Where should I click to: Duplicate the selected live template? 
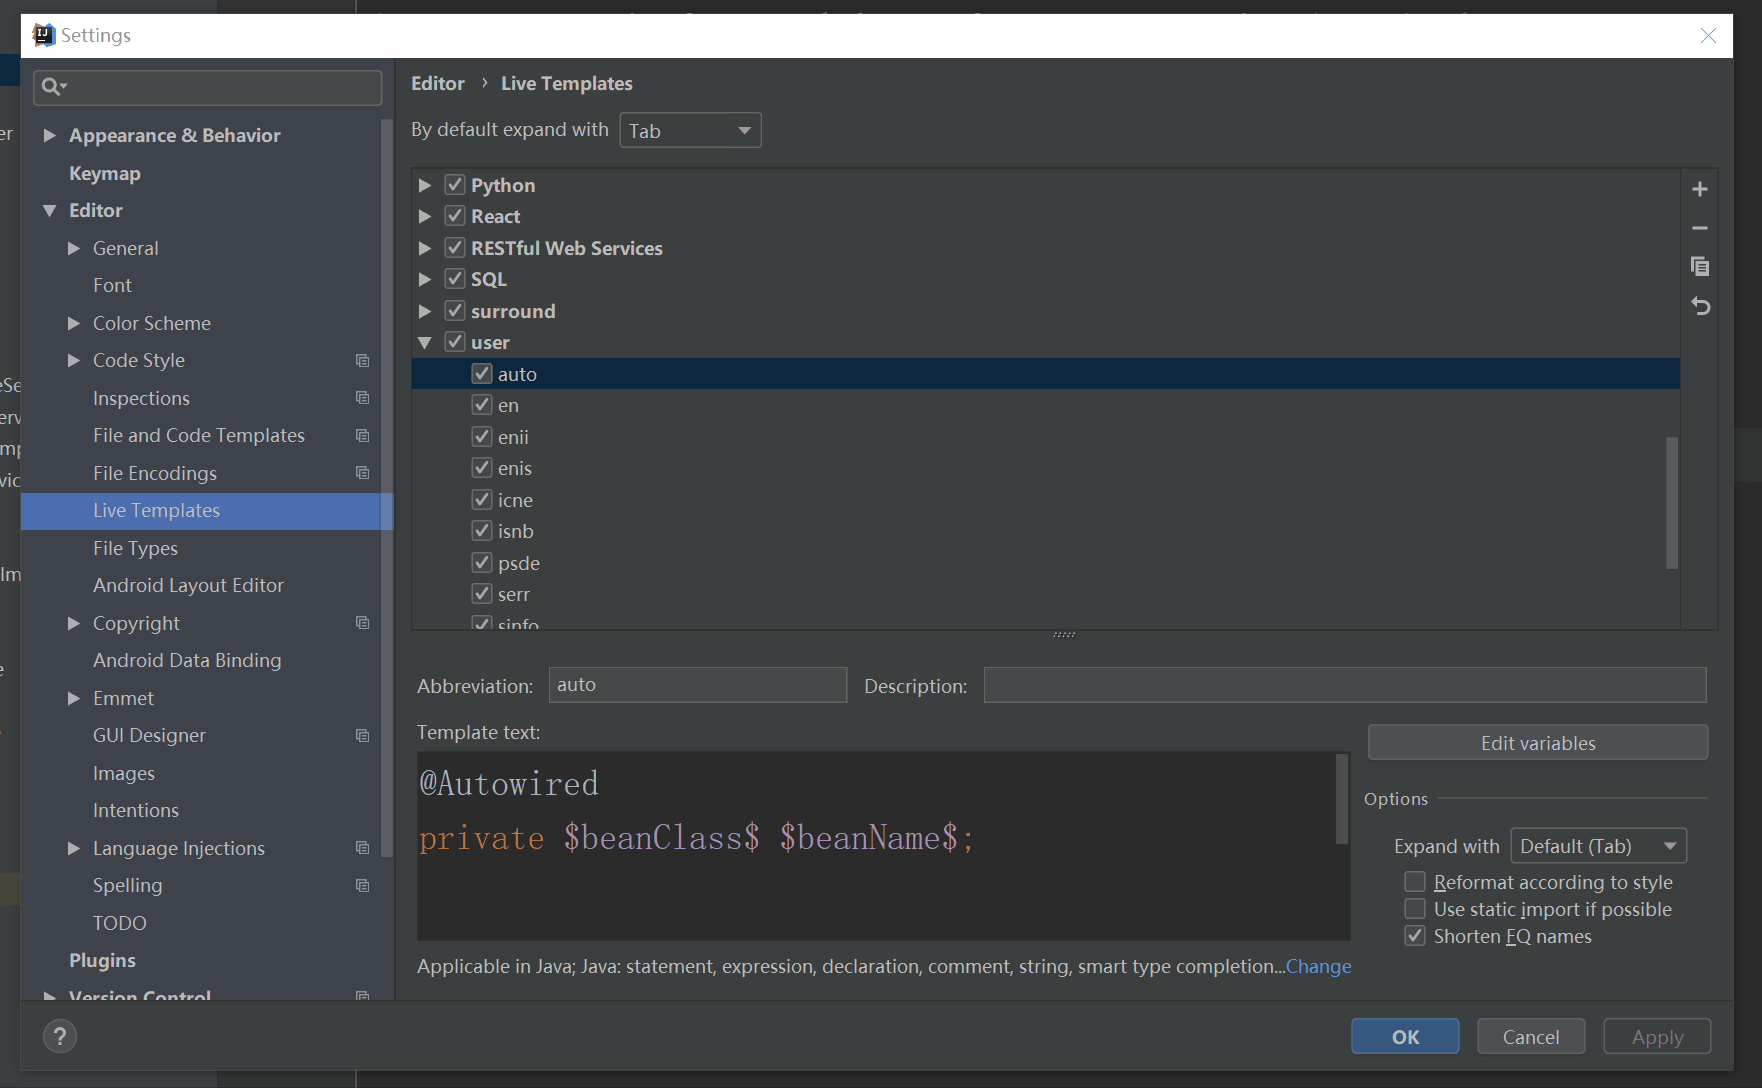click(x=1701, y=266)
